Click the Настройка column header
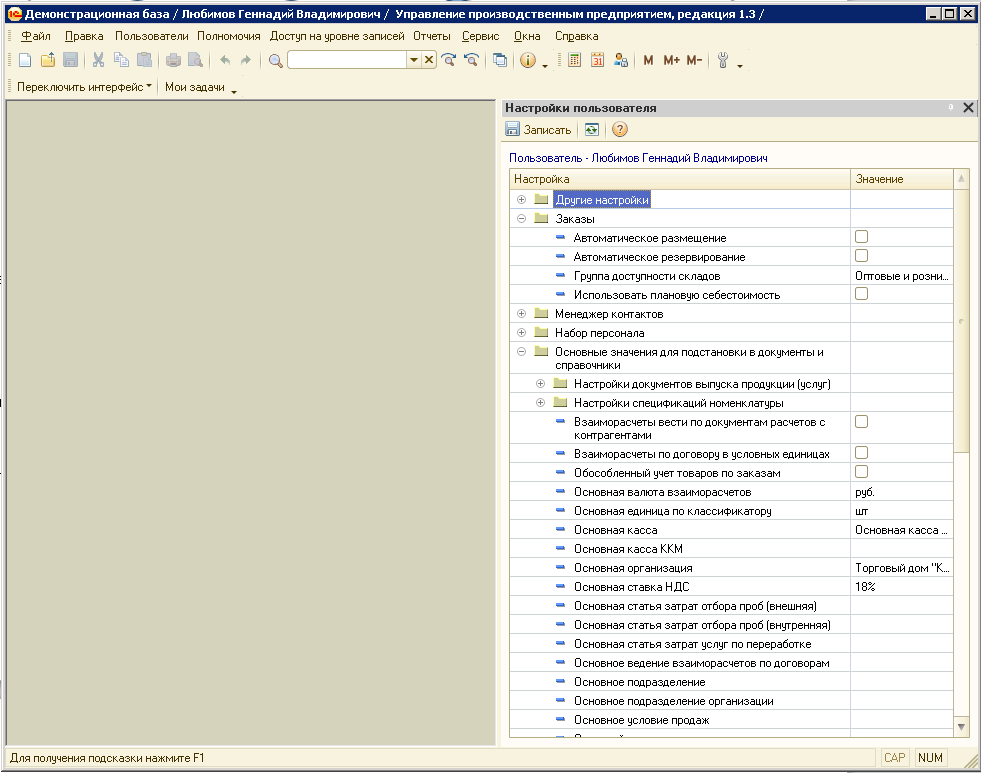This screenshot has height=773, width=981. [679, 179]
